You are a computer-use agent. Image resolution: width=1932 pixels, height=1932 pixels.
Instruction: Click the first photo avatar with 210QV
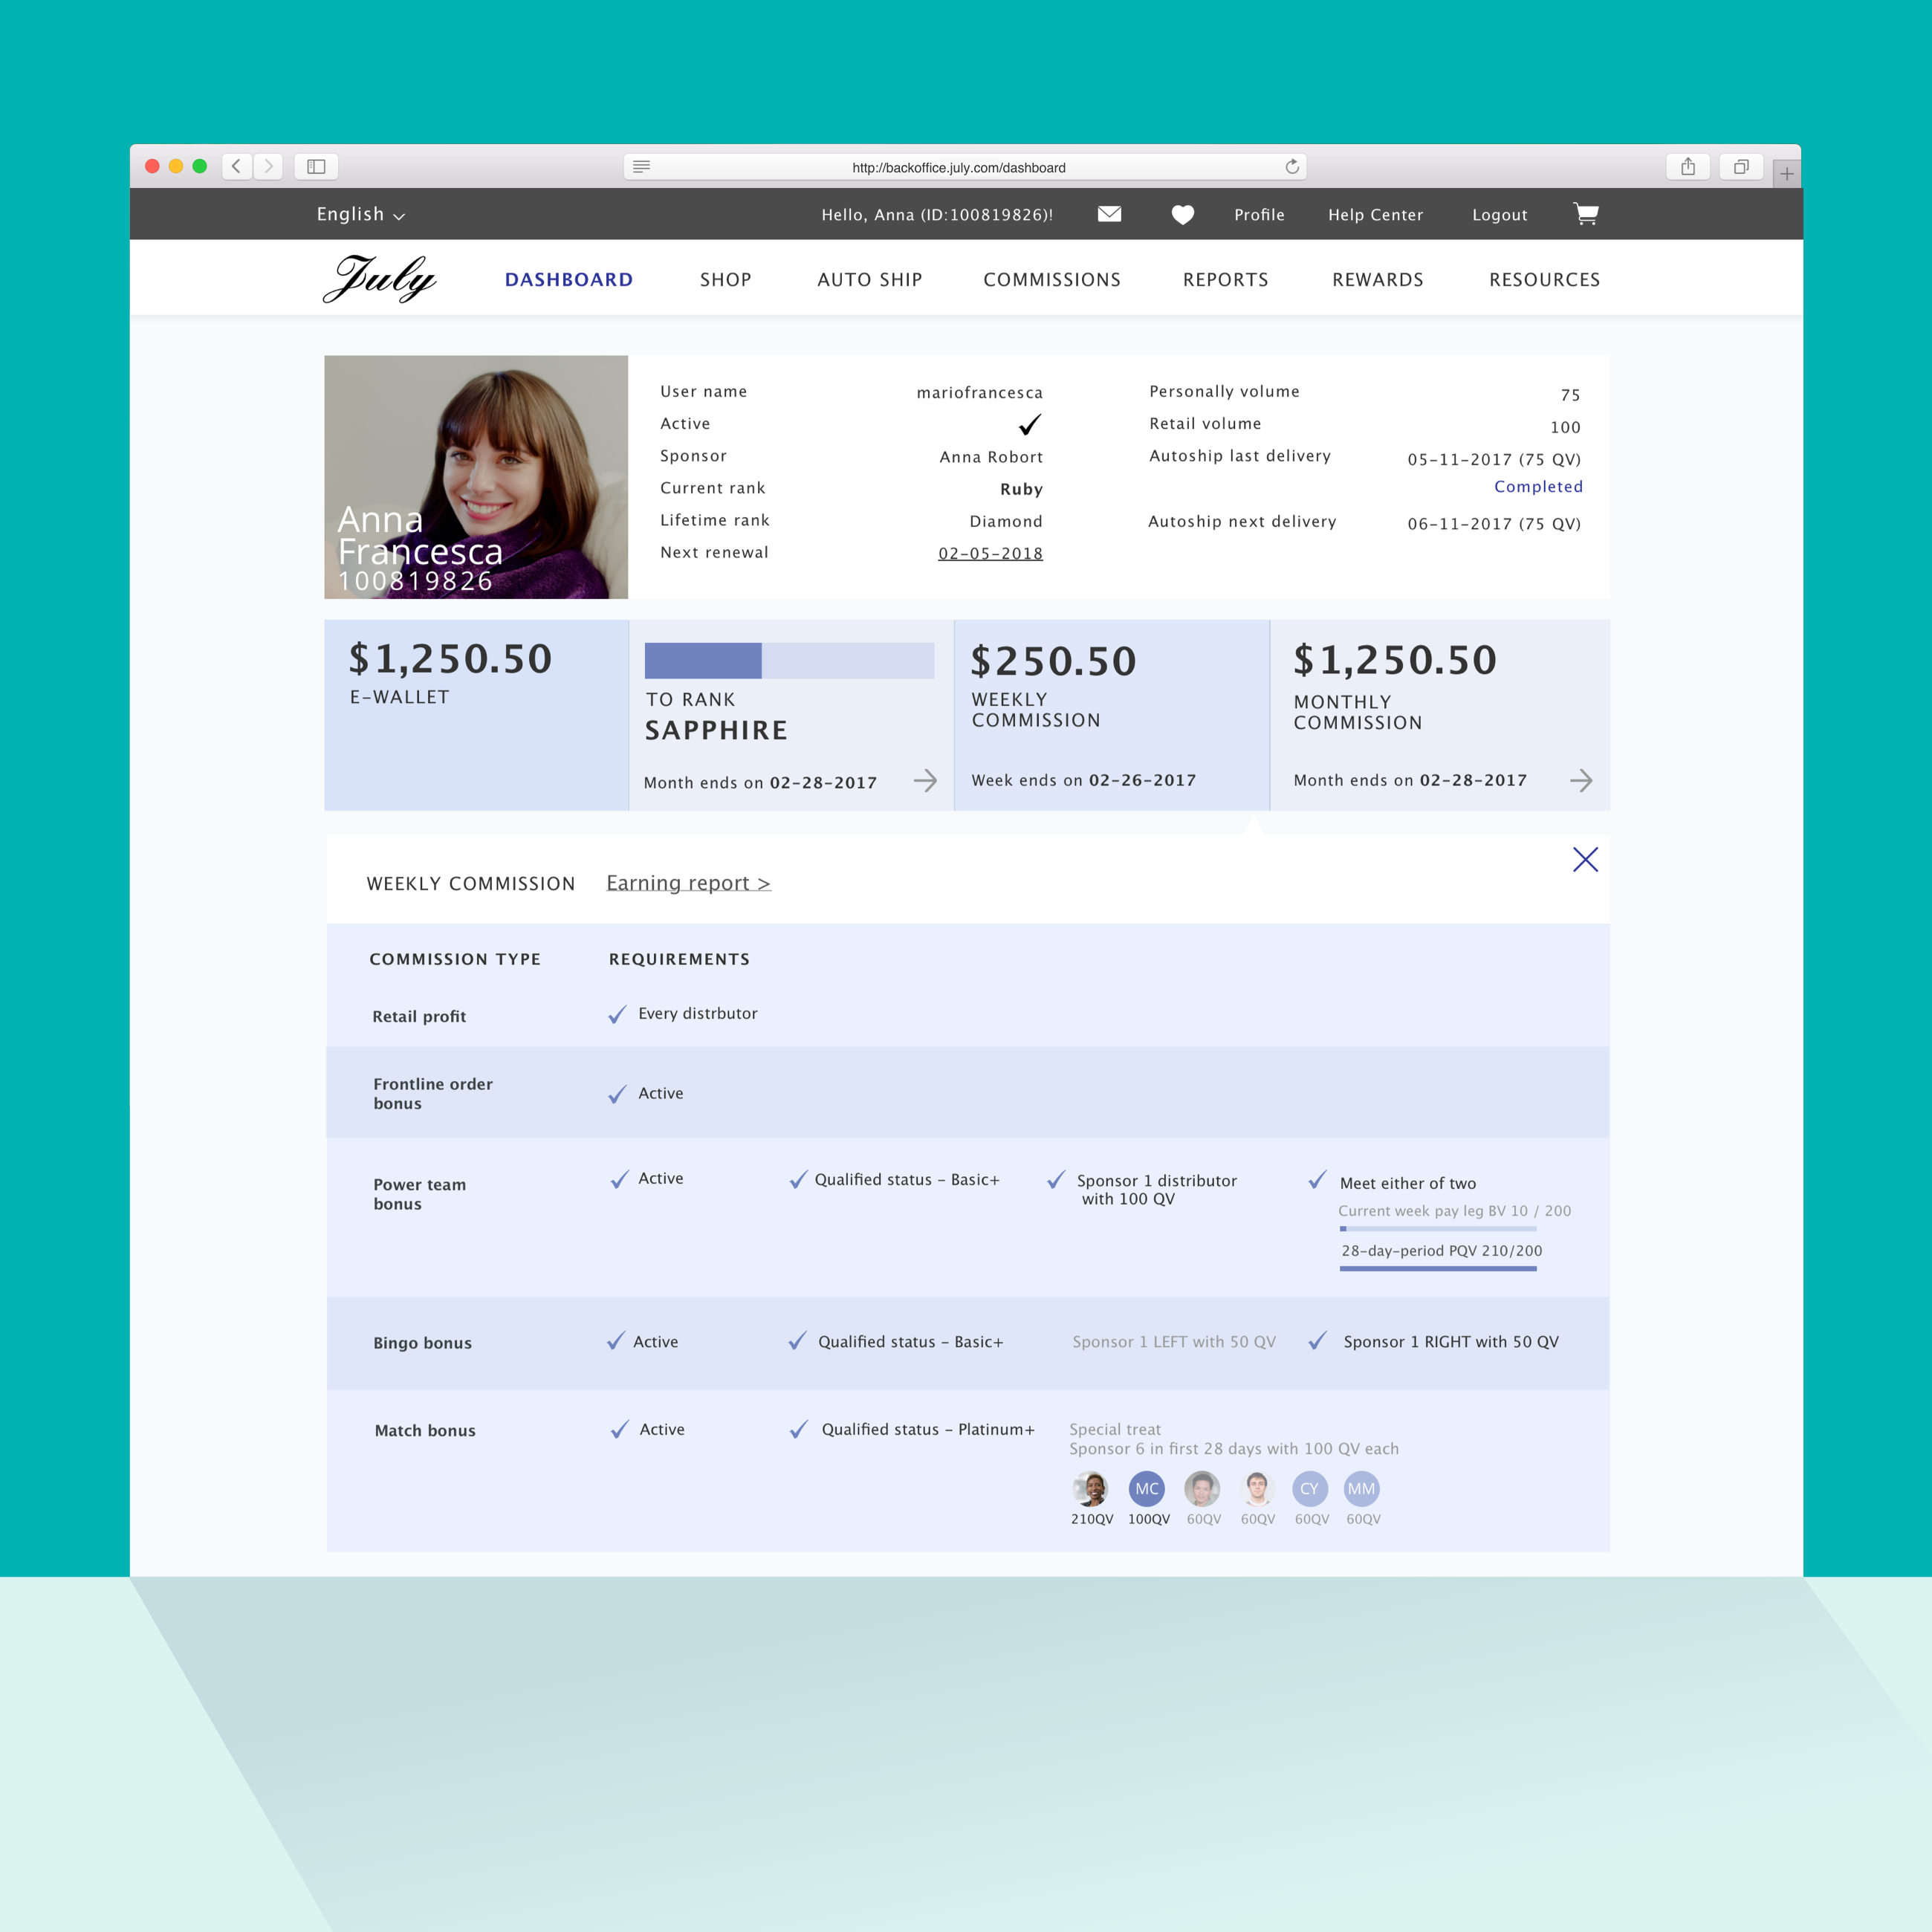click(x=1091, y=1488)
